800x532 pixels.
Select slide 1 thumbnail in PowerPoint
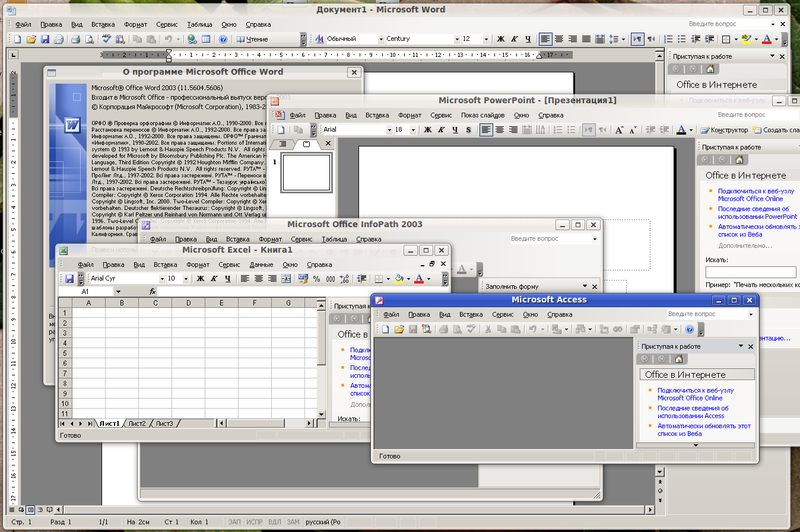click(307, 172)
